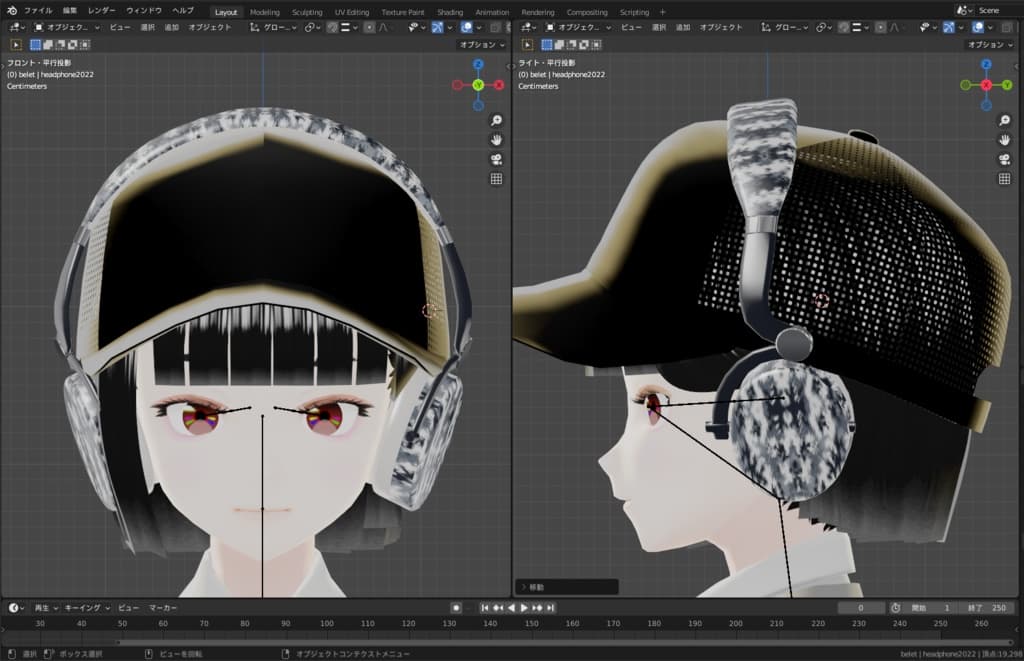Click the zoom magnifier icon in left viewport
The width and height of the screenshot is (1024, 661).
[495, 120]
